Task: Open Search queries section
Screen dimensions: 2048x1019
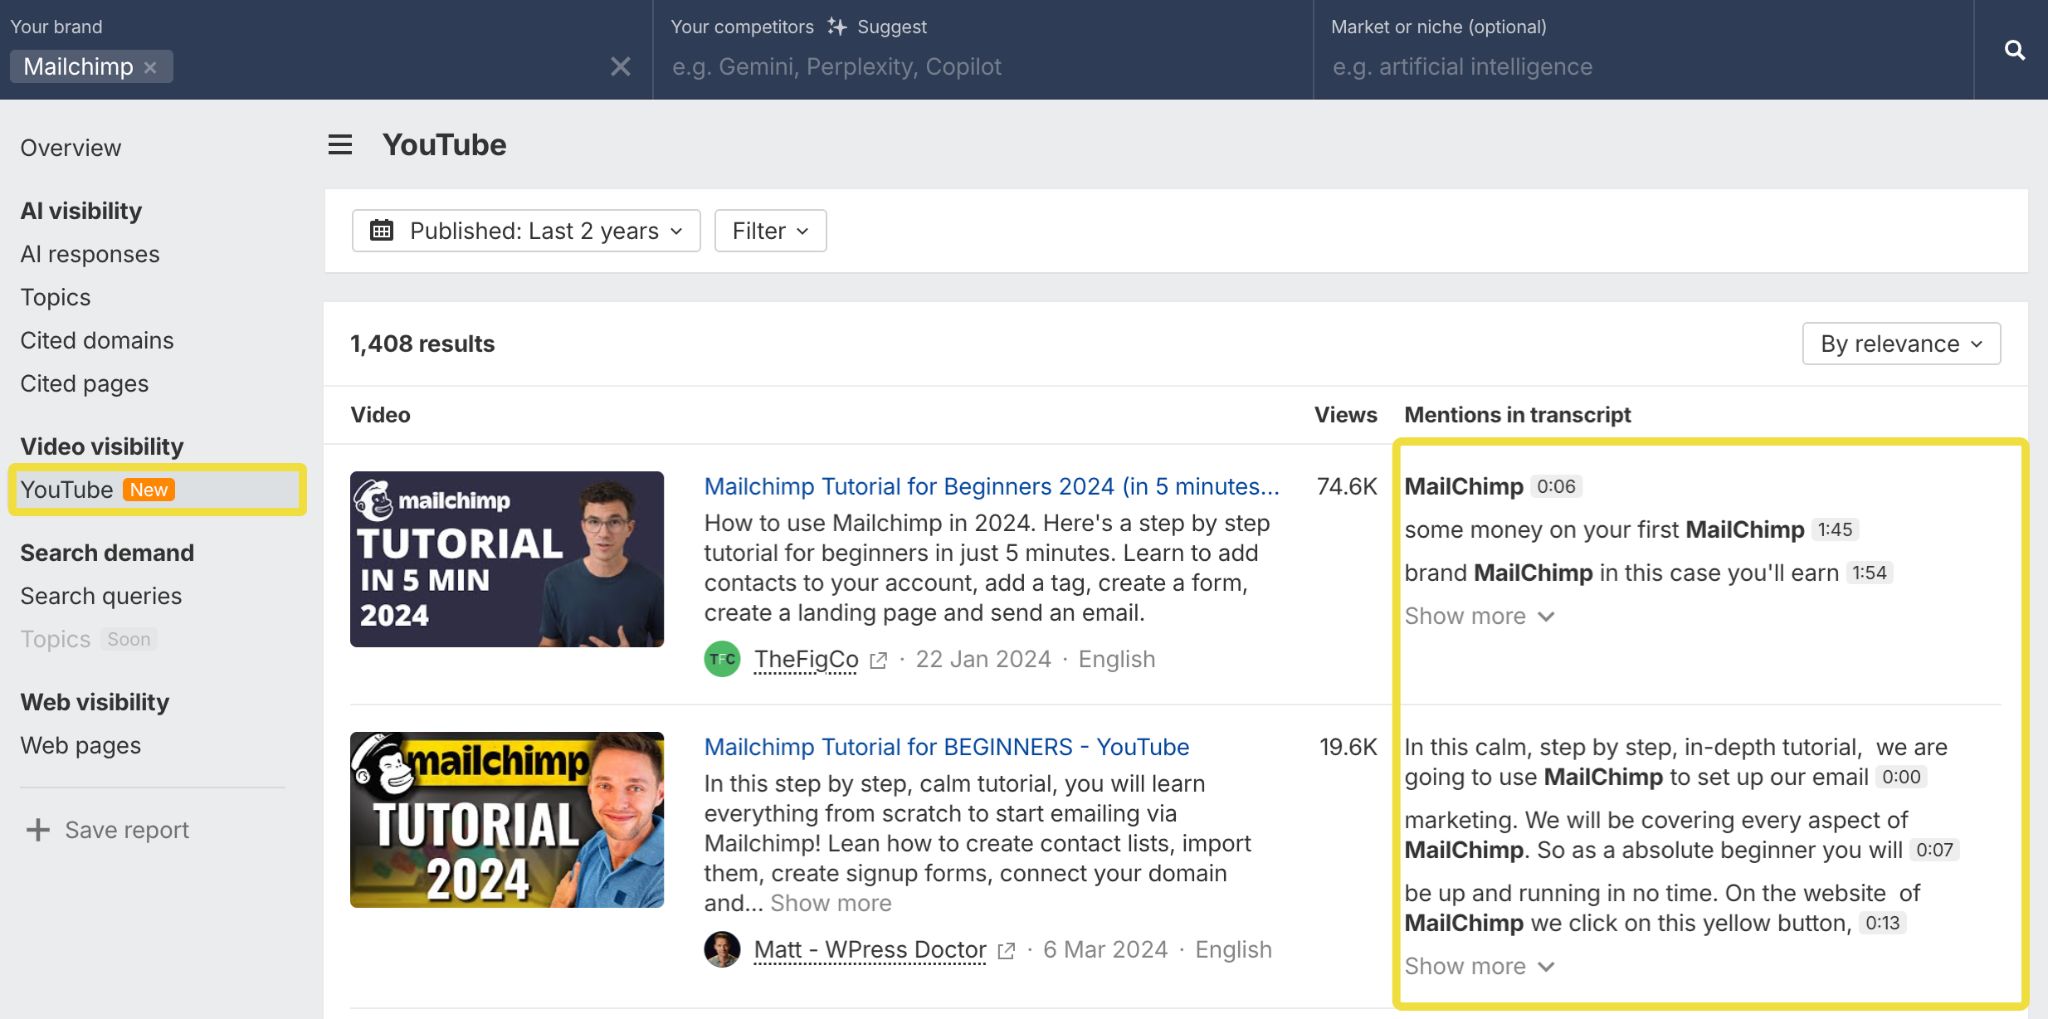Action: pos(101,596)
